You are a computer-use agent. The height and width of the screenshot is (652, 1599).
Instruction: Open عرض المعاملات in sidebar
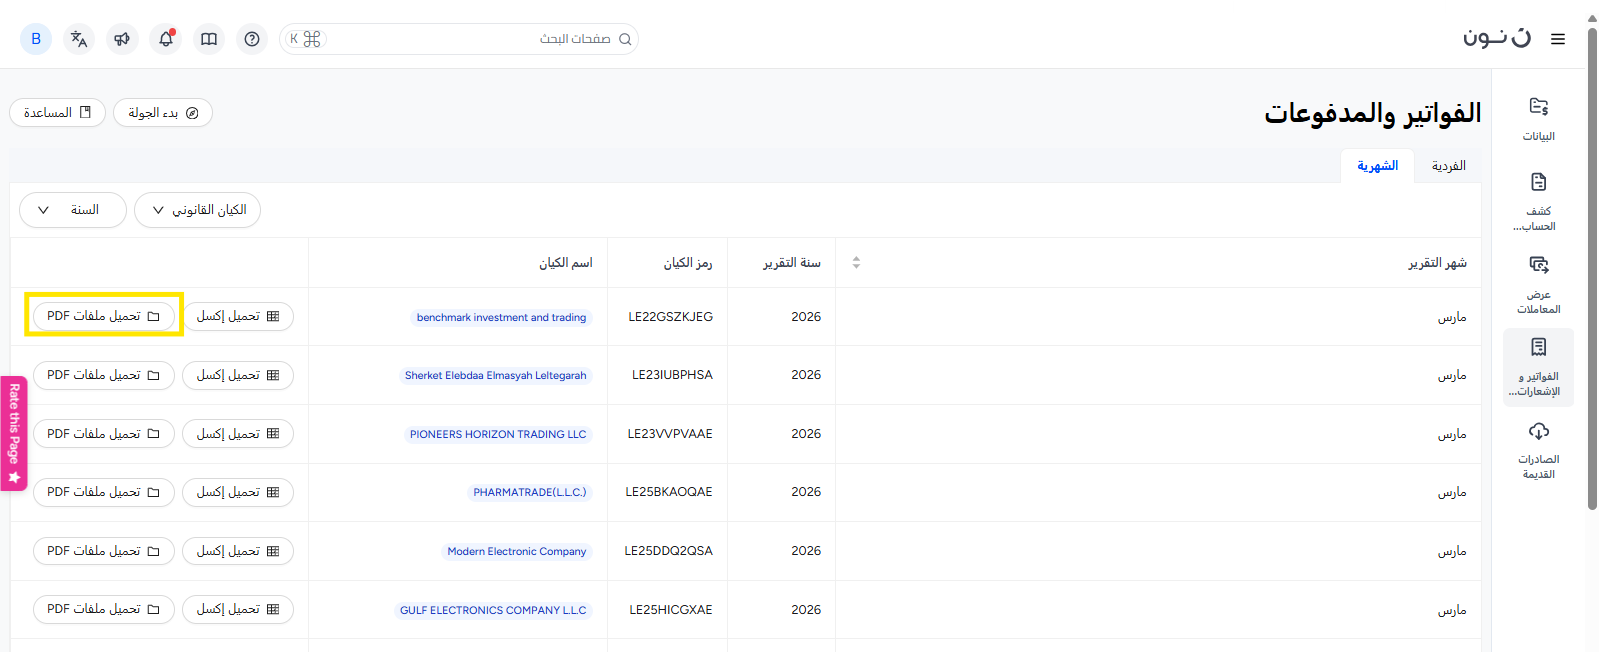1538,283
